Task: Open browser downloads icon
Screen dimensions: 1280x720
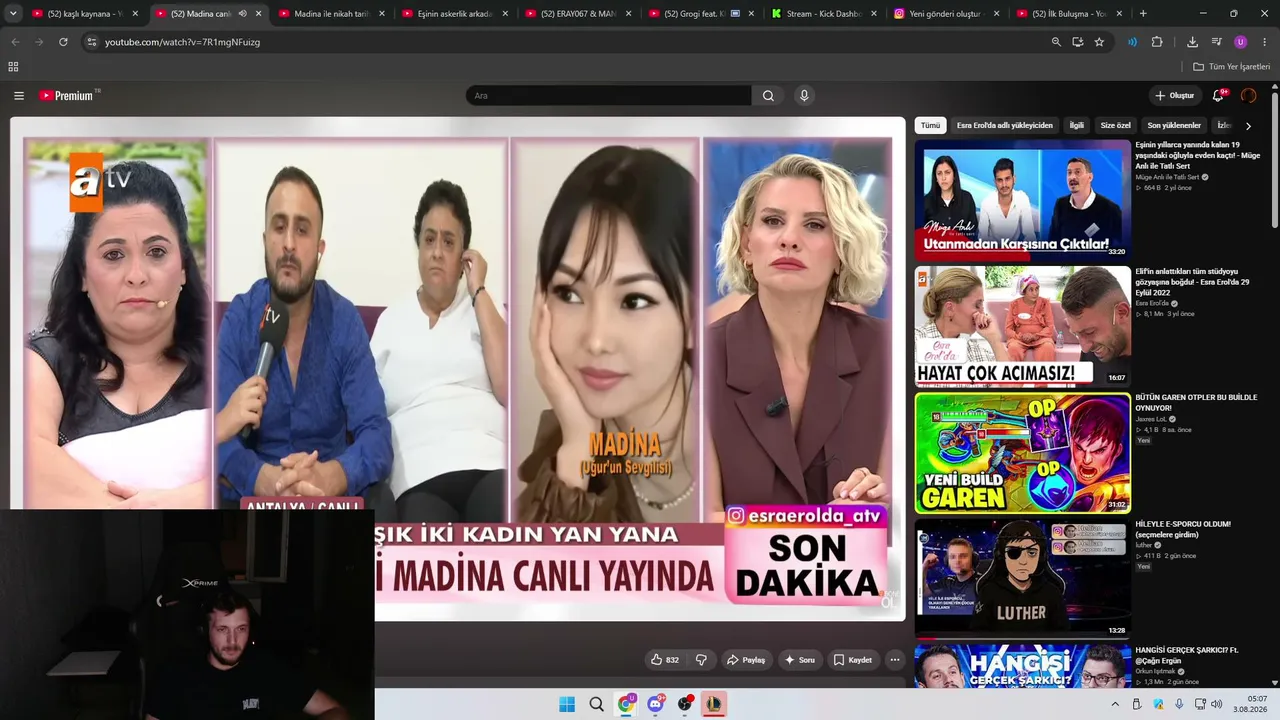Action: (x=1192, y=42)
